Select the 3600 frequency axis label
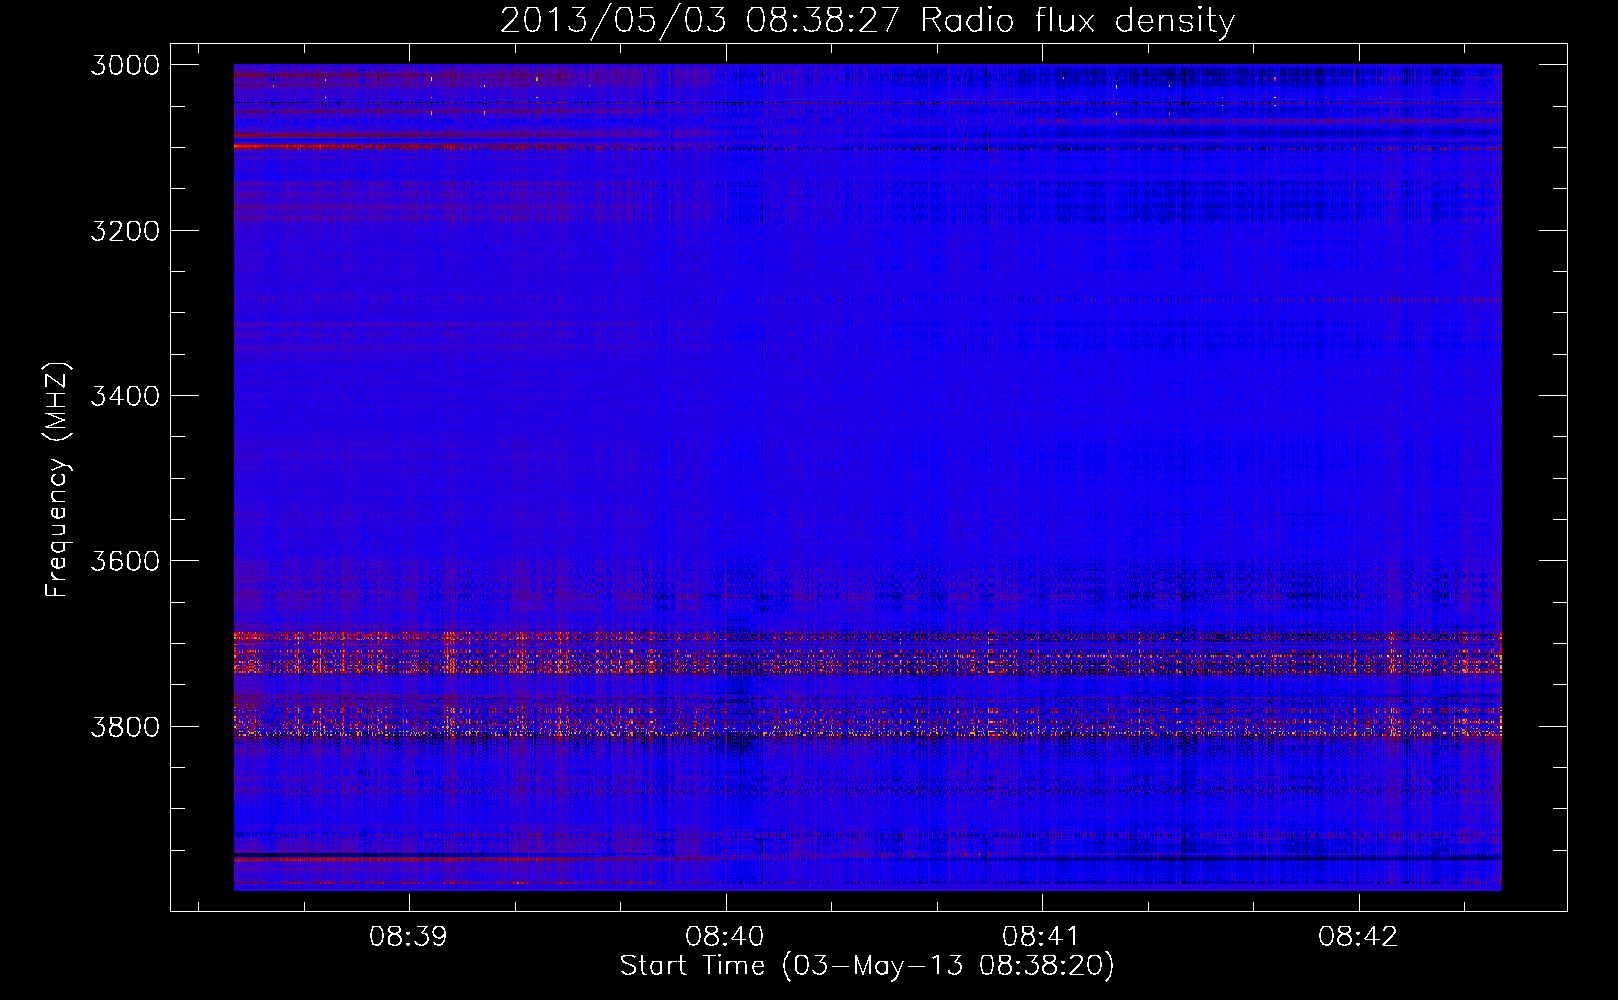The width and height of the screenshot is (1618, 1000). [125, 561]
